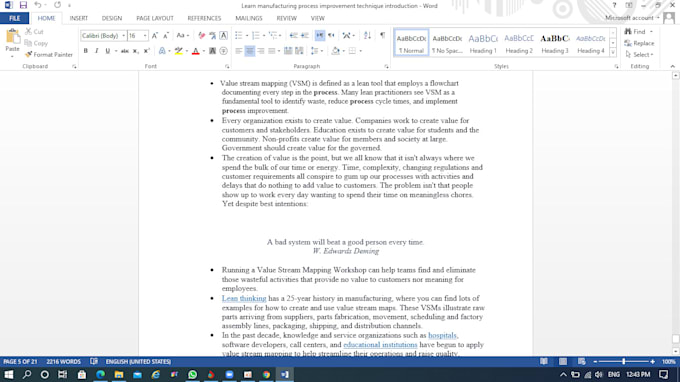The width and height of the screenshot is (680, 382).
Task: Follow the hospitals hyperlink
Action: 442,335
